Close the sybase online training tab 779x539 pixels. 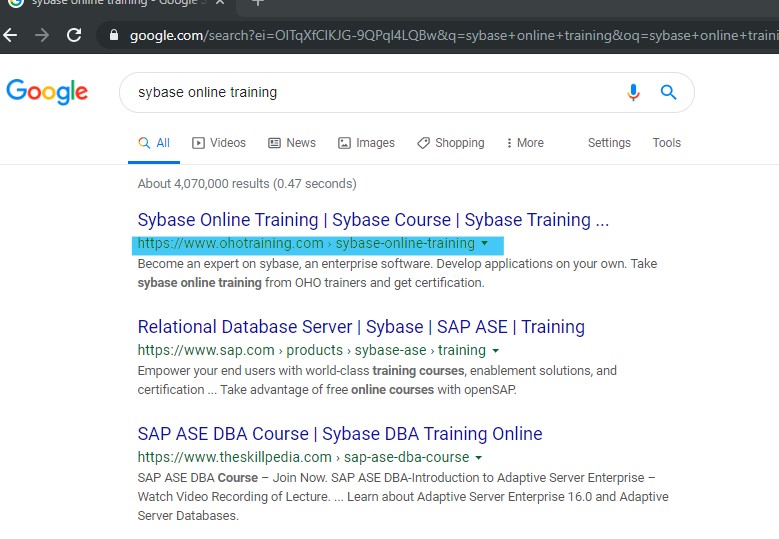point(220,2)
